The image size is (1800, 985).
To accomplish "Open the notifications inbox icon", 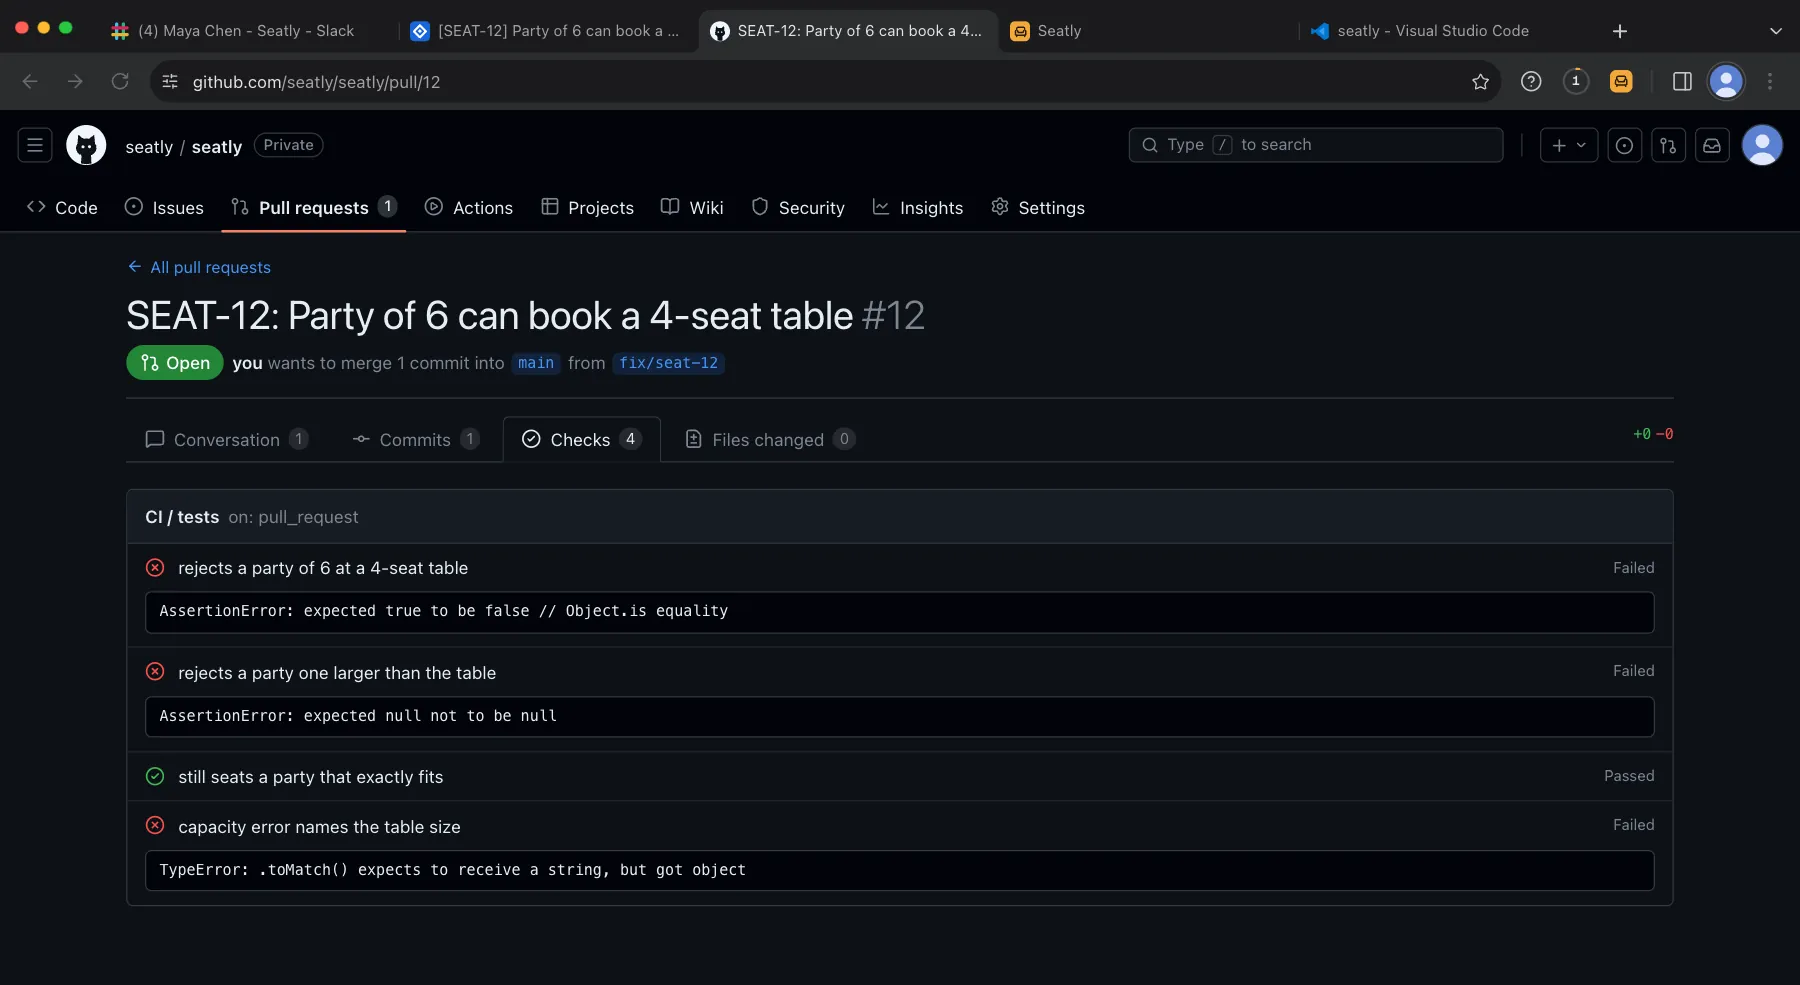I will (x=1712, y=145).
